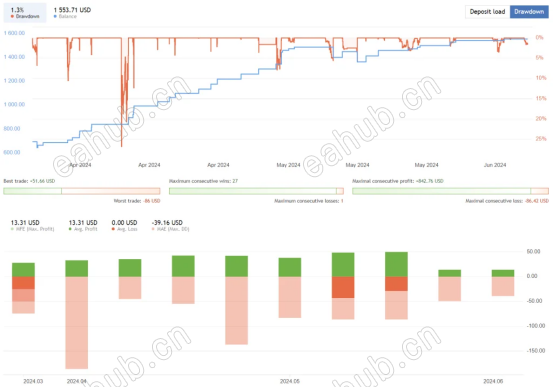
Task: Click the 0% drawdown axis label
Action: [540, 37]
